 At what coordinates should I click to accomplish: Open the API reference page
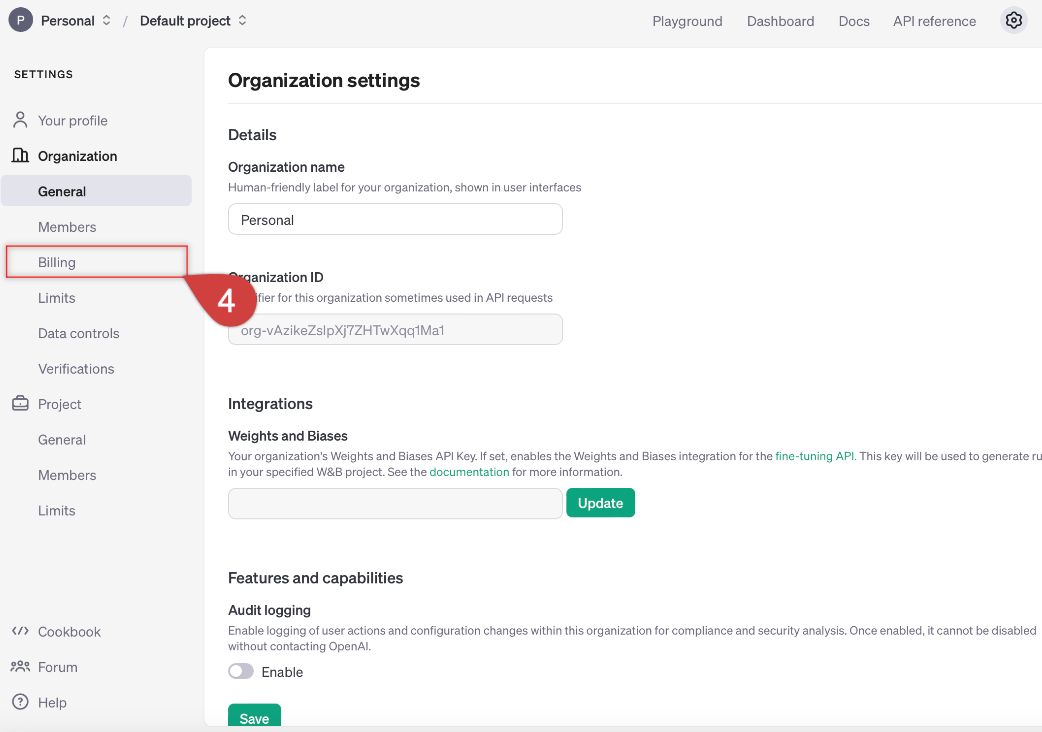[x=934, y=21]
